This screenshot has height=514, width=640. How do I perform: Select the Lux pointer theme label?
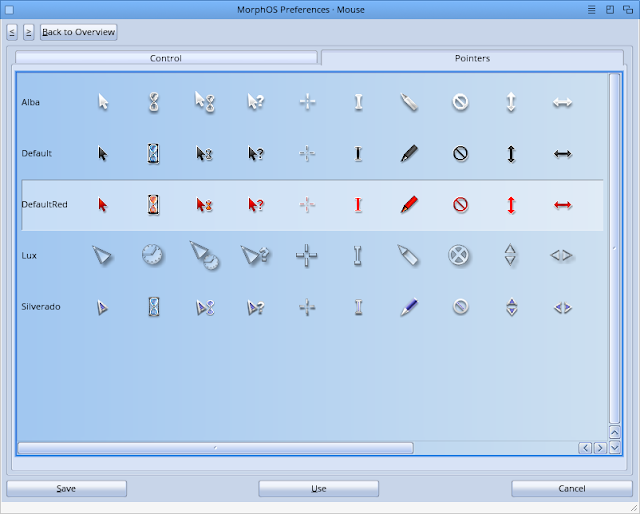point(29,256)
